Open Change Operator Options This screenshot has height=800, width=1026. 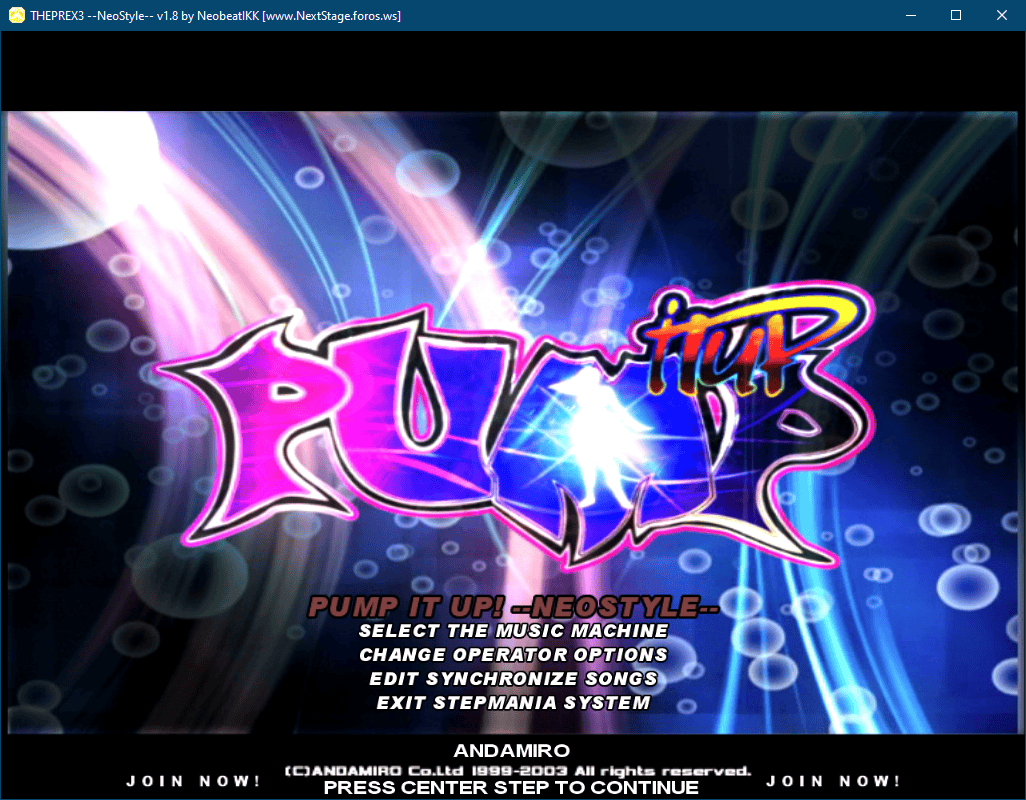(513, 655)
